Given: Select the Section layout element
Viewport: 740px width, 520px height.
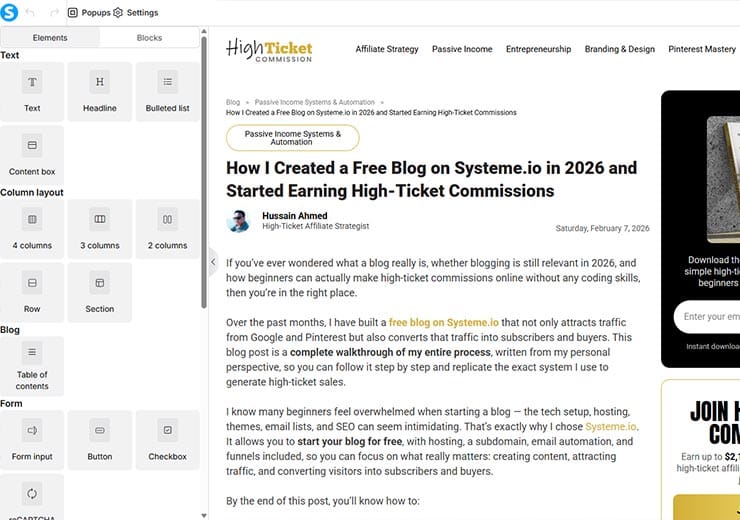Looking at the screenshot, I should point(100,293).
